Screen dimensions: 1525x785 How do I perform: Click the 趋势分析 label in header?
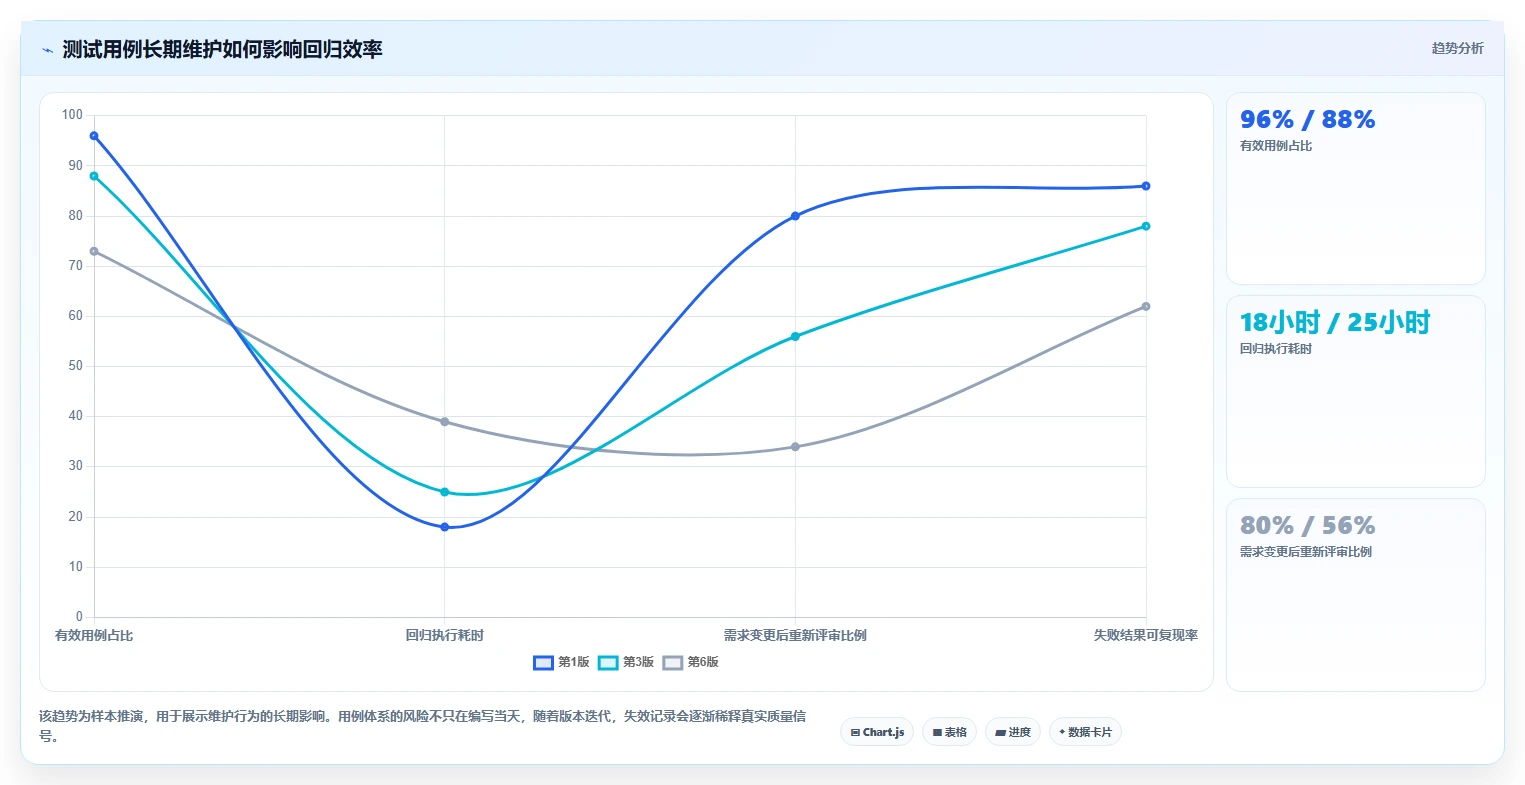(x=1457, y=48)
